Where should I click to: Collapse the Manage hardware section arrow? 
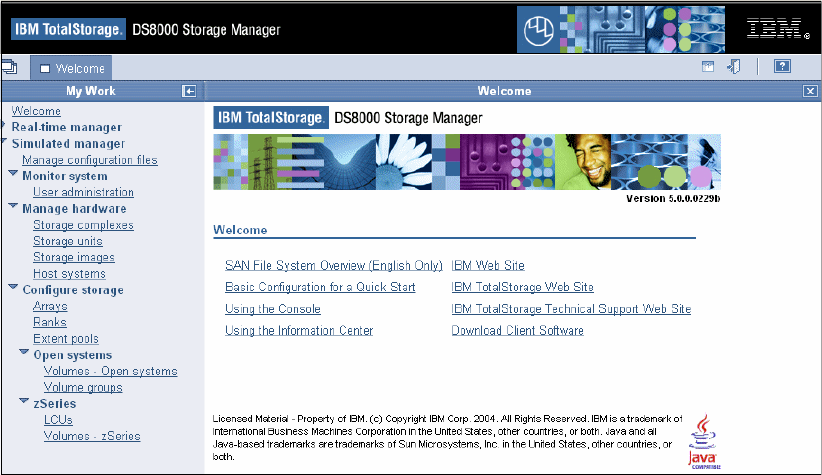[14, 206]
